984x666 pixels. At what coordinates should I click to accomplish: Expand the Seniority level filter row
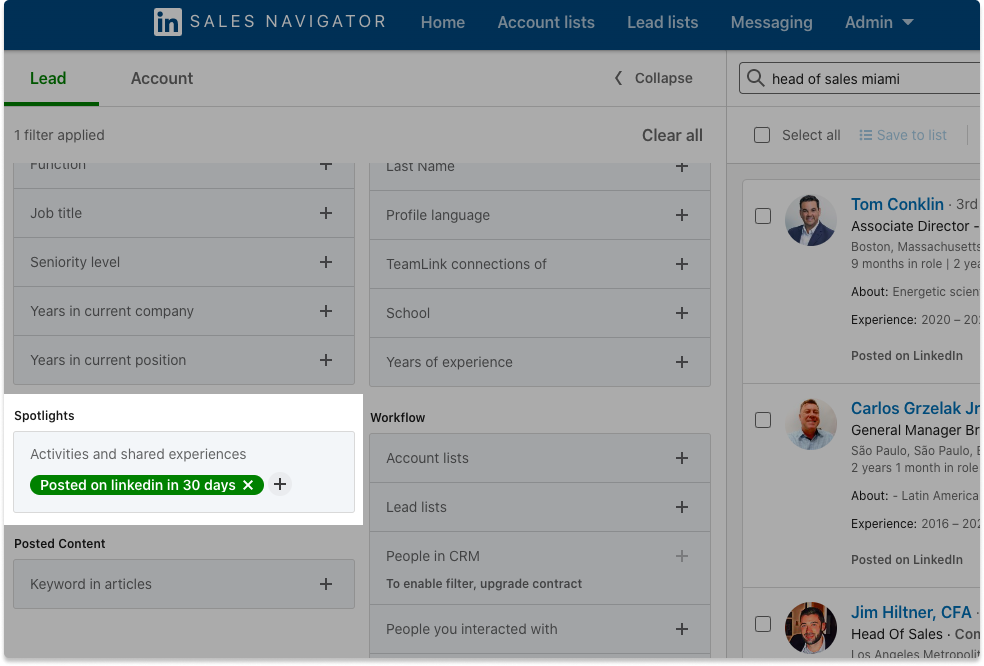pos(184,262)
